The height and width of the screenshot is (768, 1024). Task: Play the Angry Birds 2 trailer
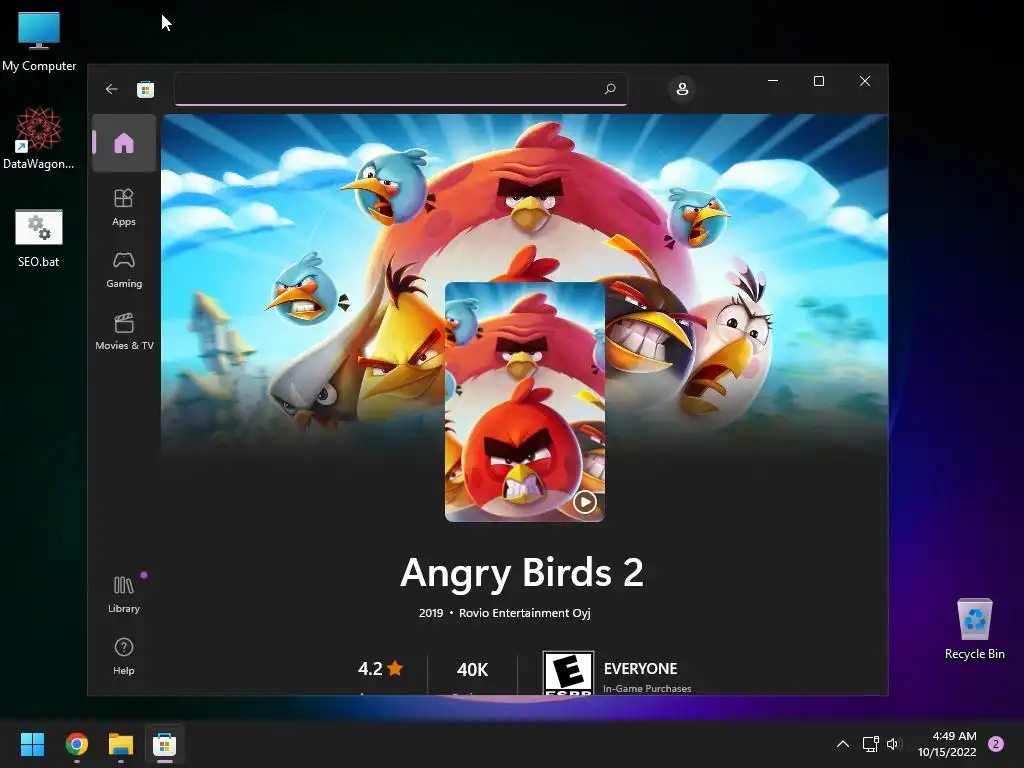[584, 502]
